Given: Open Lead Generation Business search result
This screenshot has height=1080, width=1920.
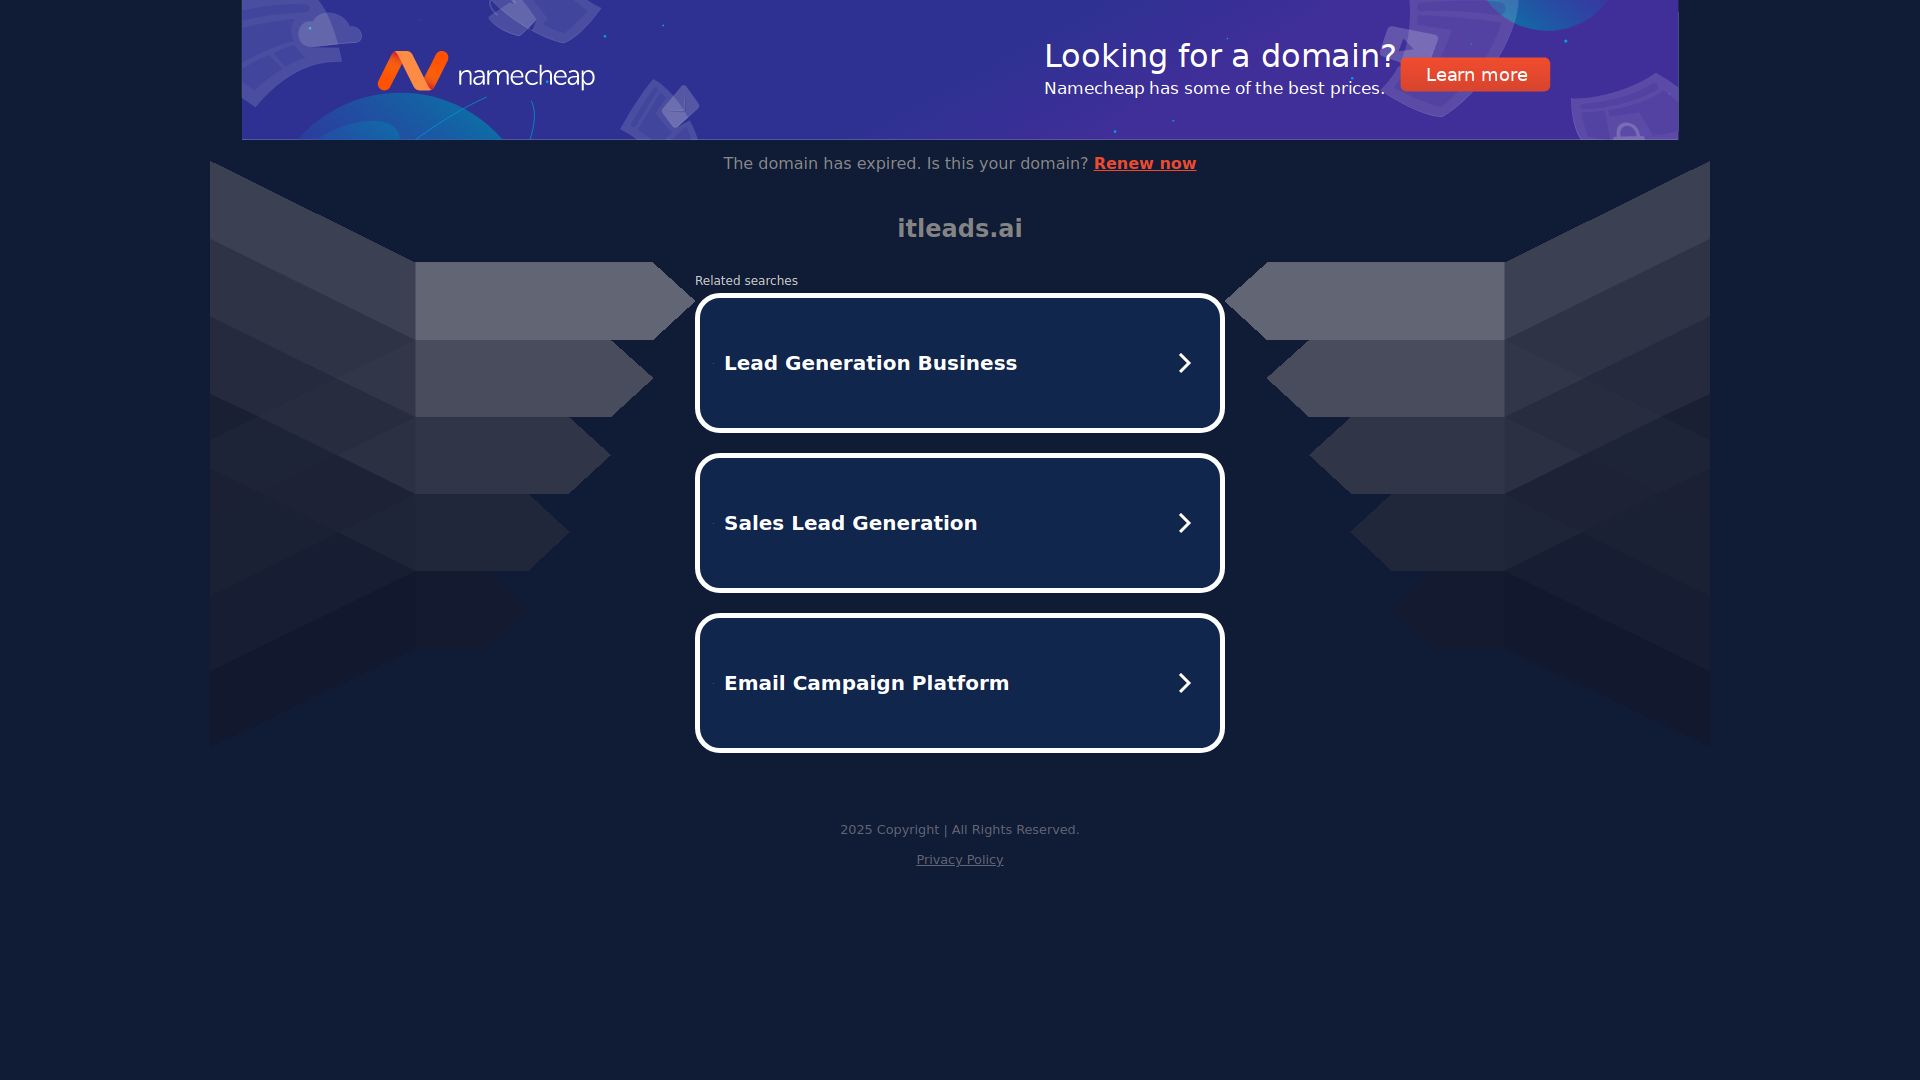Looking at the screenshot, I should pyautogui.click(x=870, y=363).
